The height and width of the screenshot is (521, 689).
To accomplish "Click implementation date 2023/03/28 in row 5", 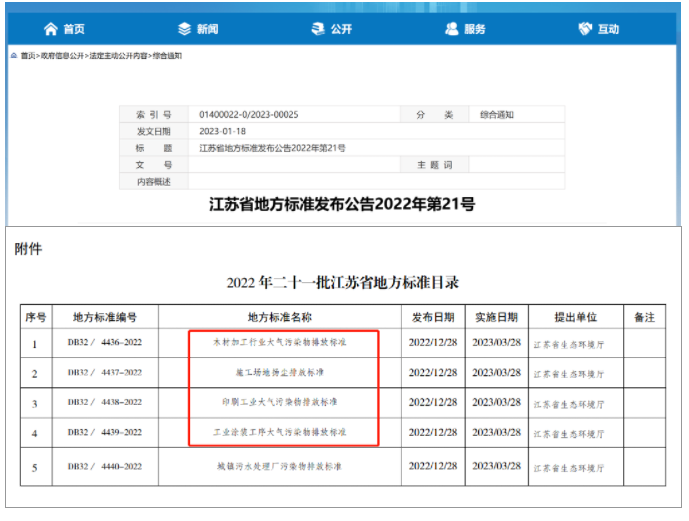I will [497, 466].
